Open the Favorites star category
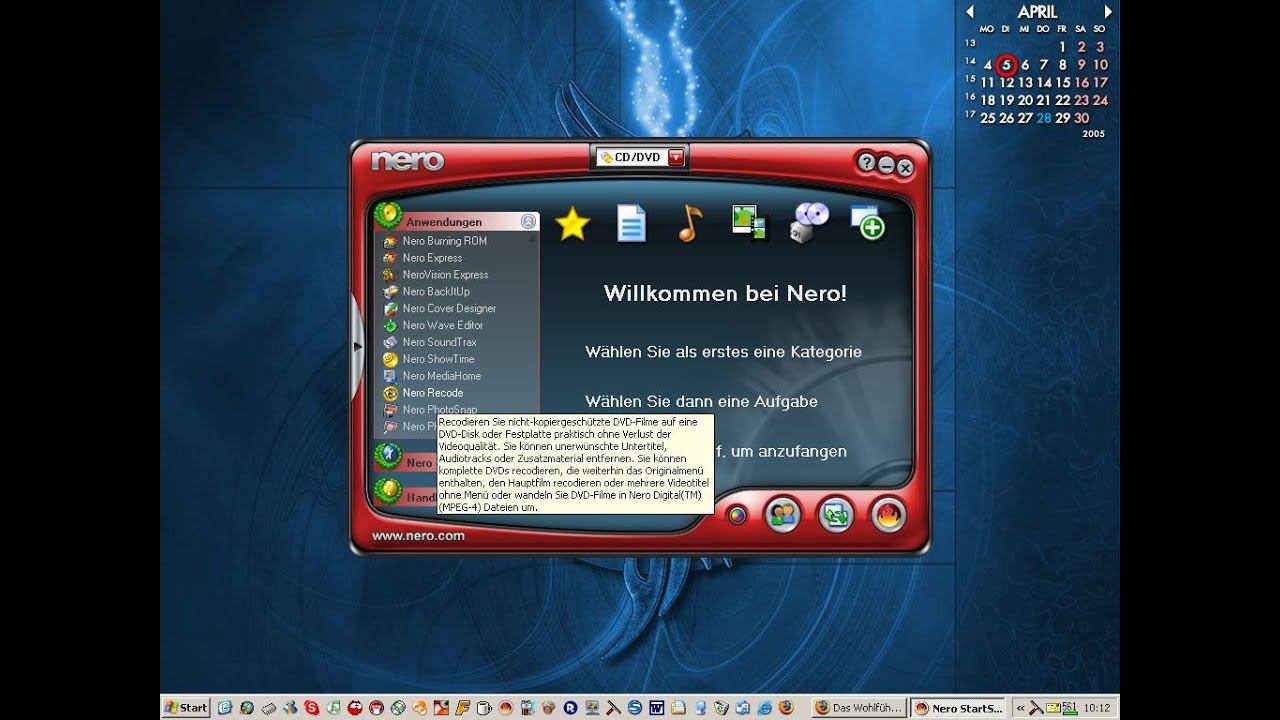The height and width of the screenshot is (720, 1280). (572, 223)
